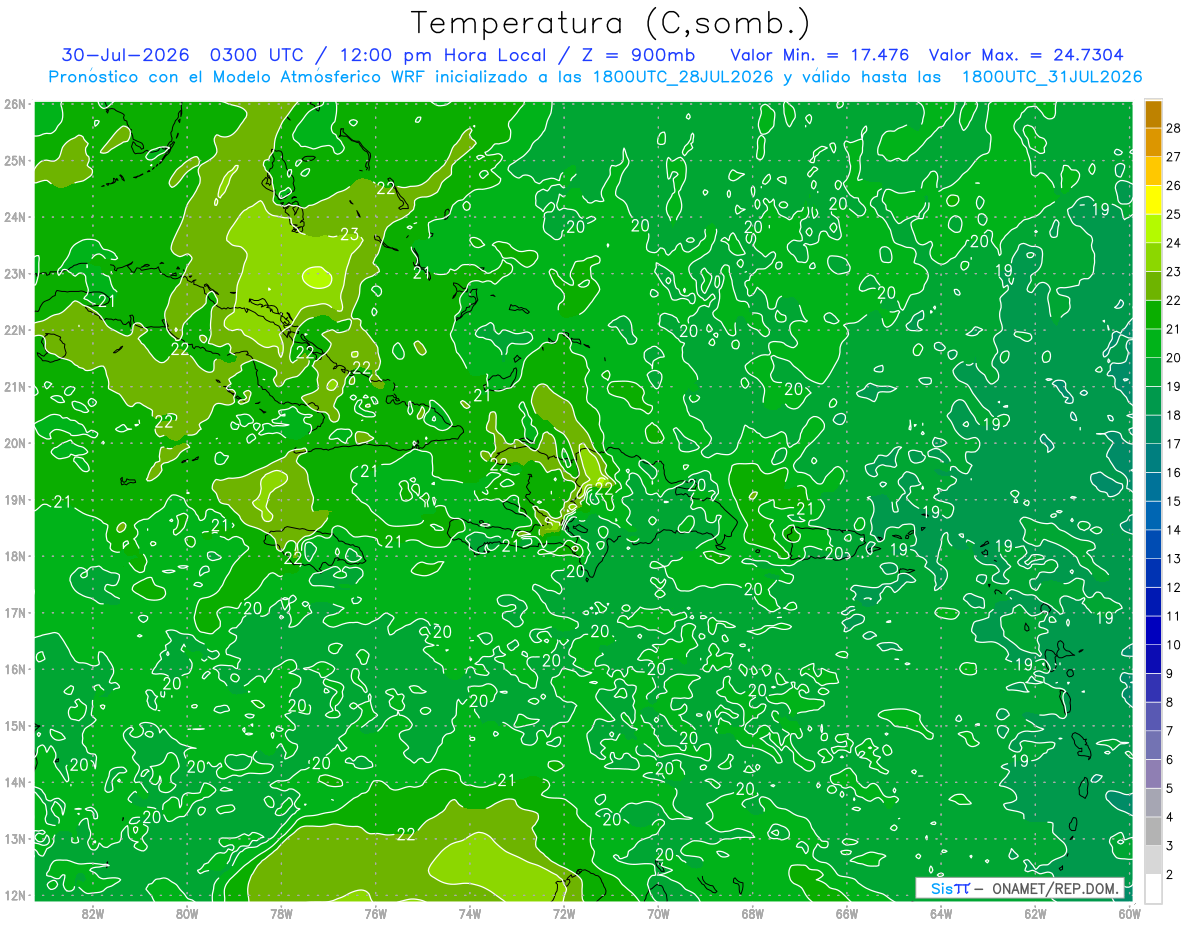
Task: Click the "Valor Min. = 17.476" value
Action: pyautogui.click(x=820, y=55)
